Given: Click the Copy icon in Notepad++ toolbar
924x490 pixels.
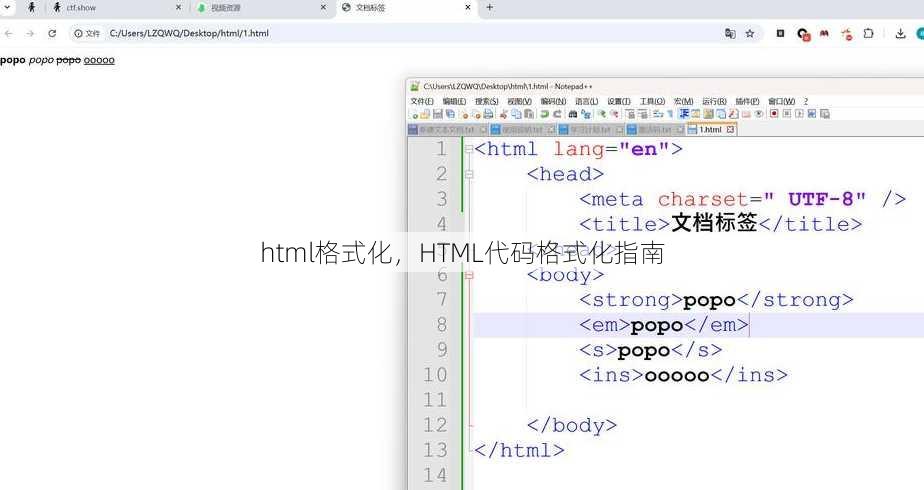Looking at the screenshot, I should tap(516, 114).
